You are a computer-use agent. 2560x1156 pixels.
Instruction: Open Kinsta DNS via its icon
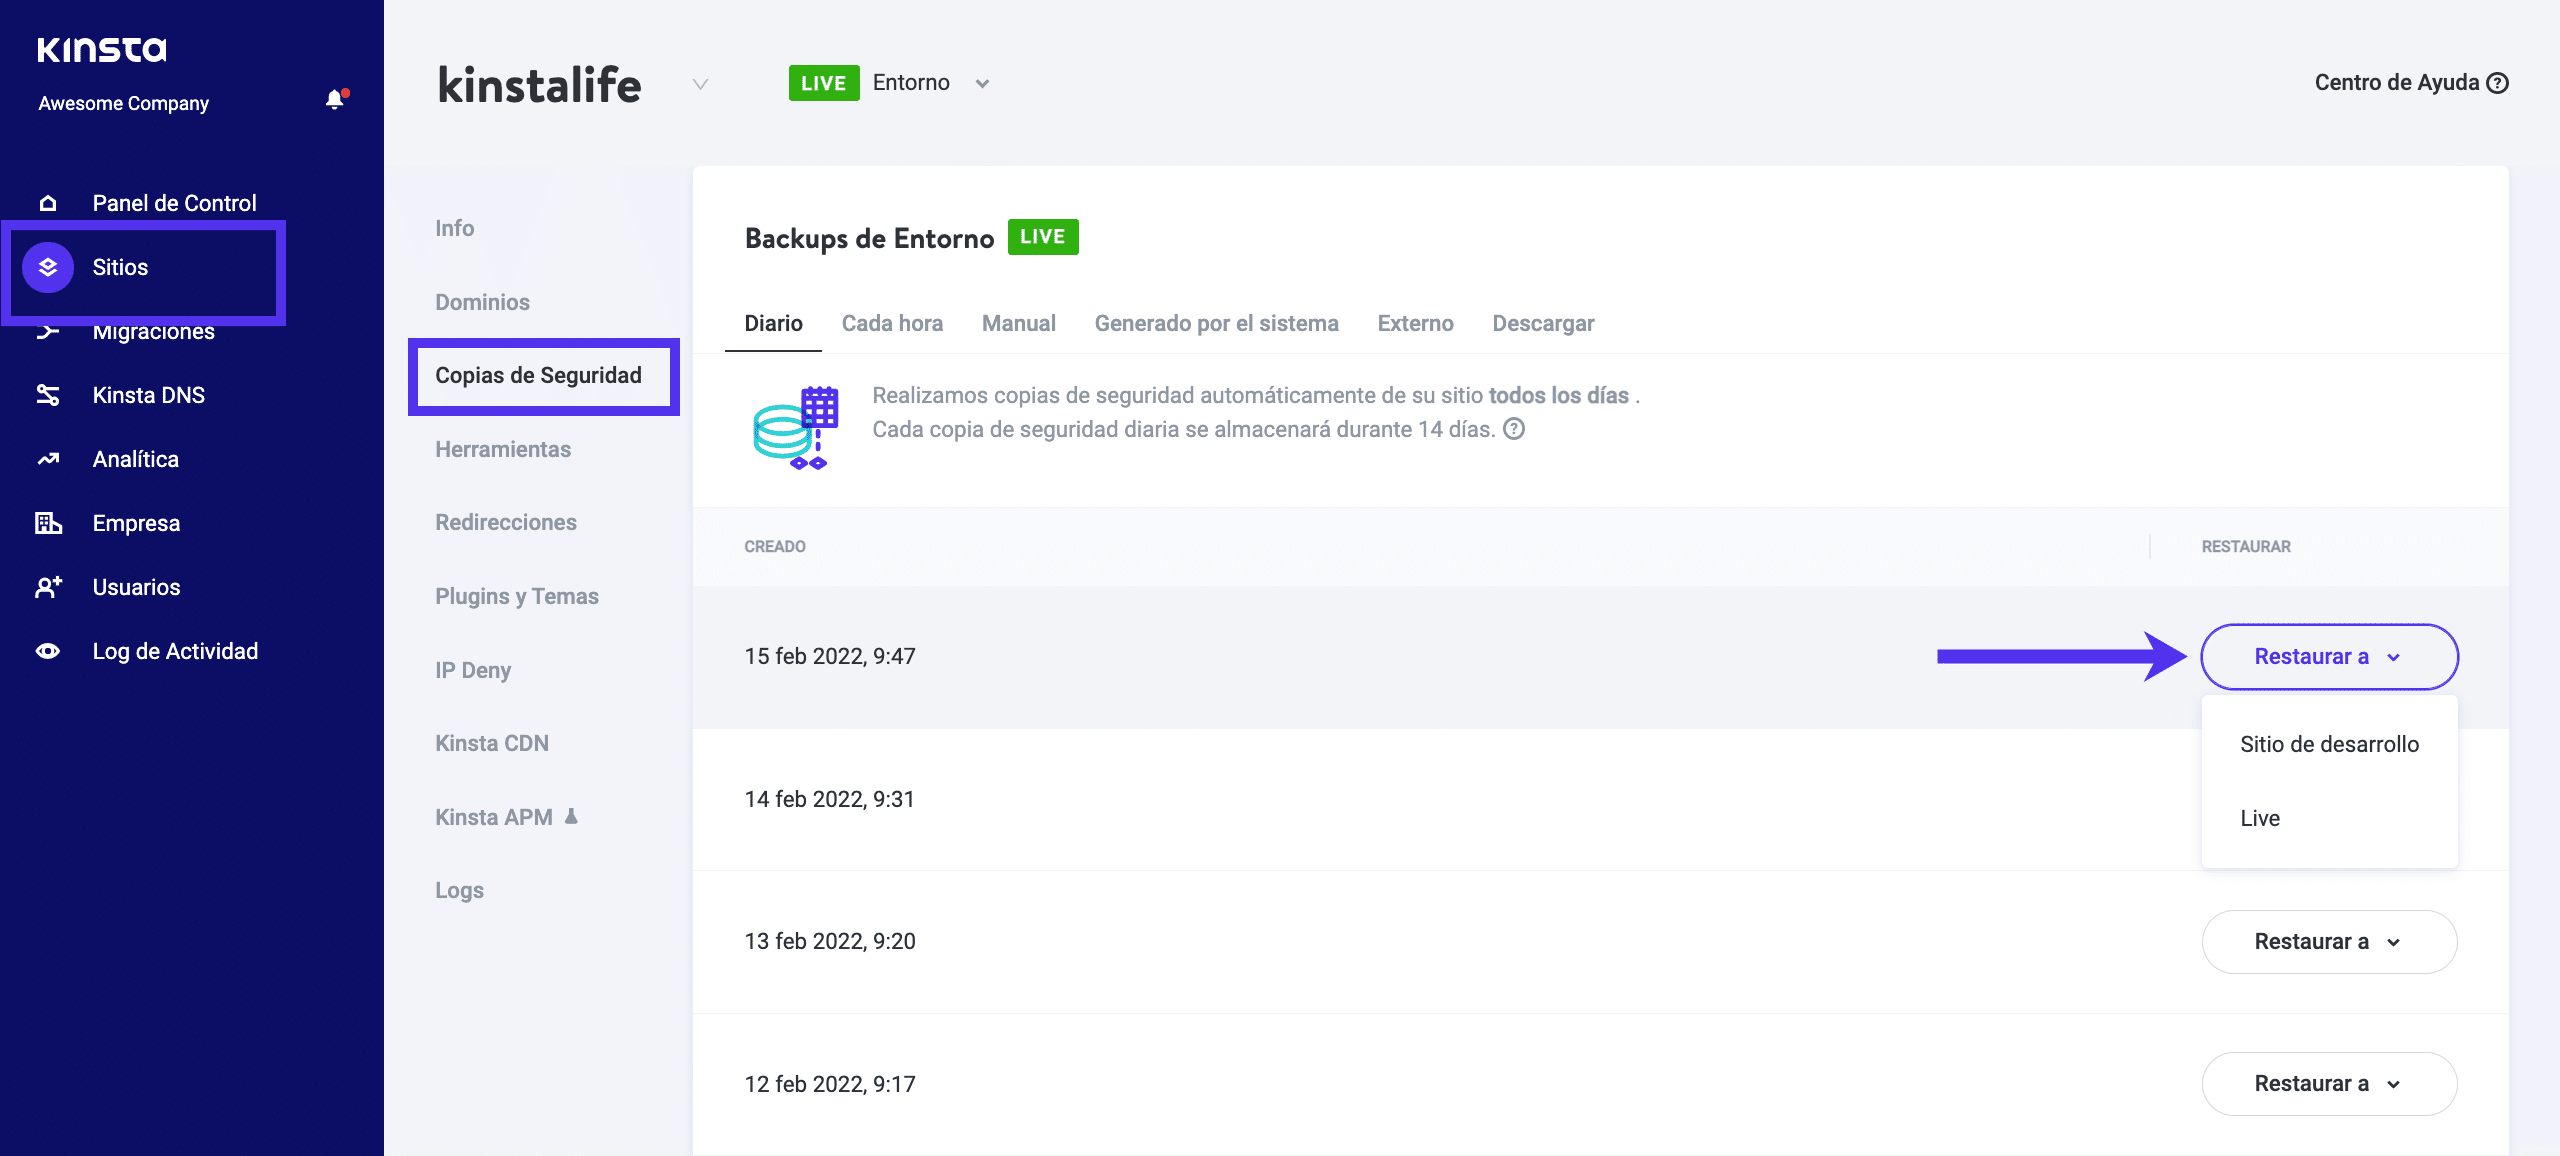pos(47,394)
